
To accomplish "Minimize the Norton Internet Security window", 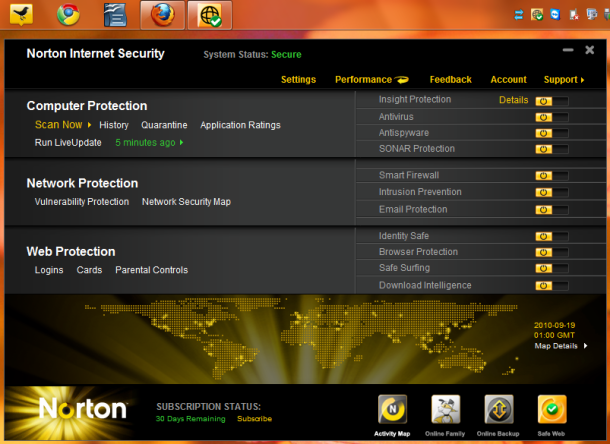I will 568,50.
